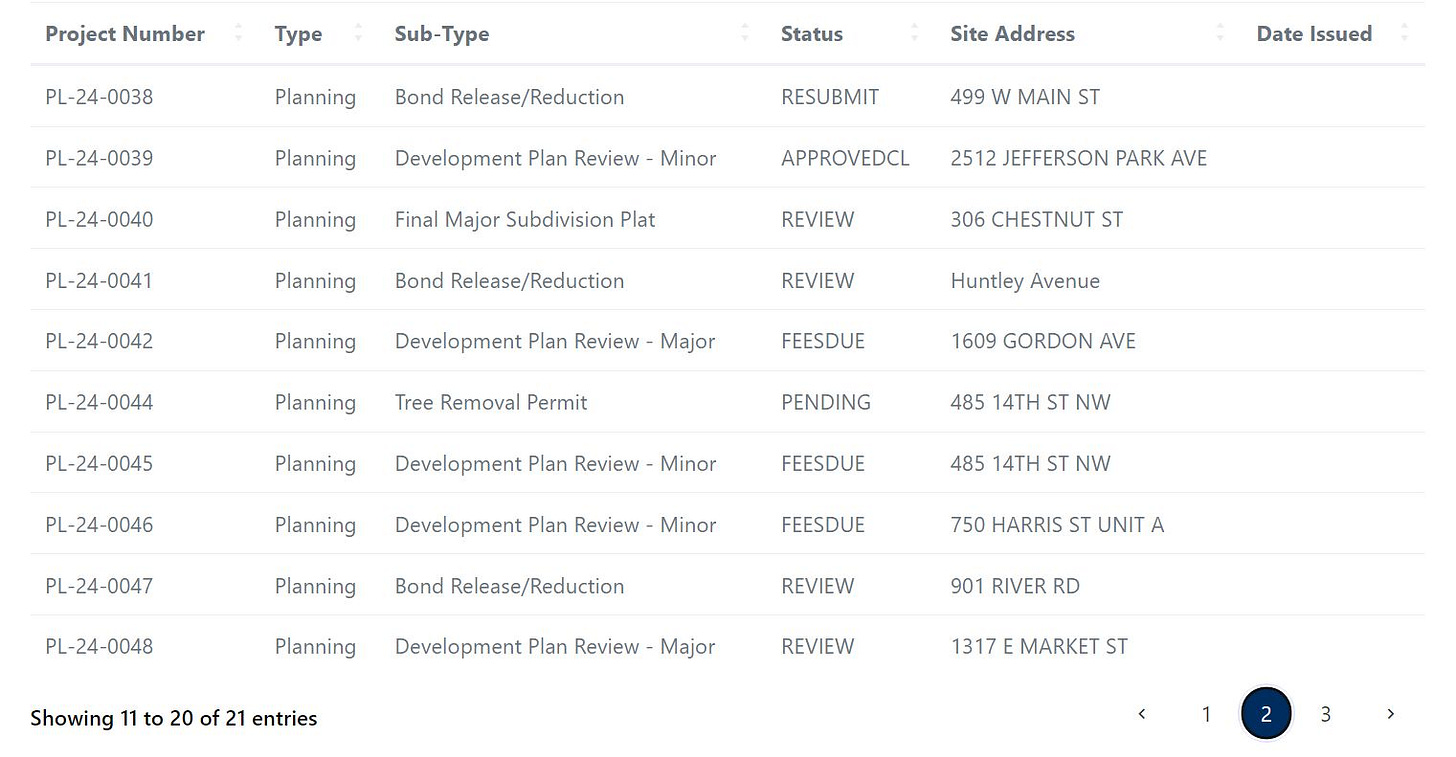Select project PL-24-0038

99,97
